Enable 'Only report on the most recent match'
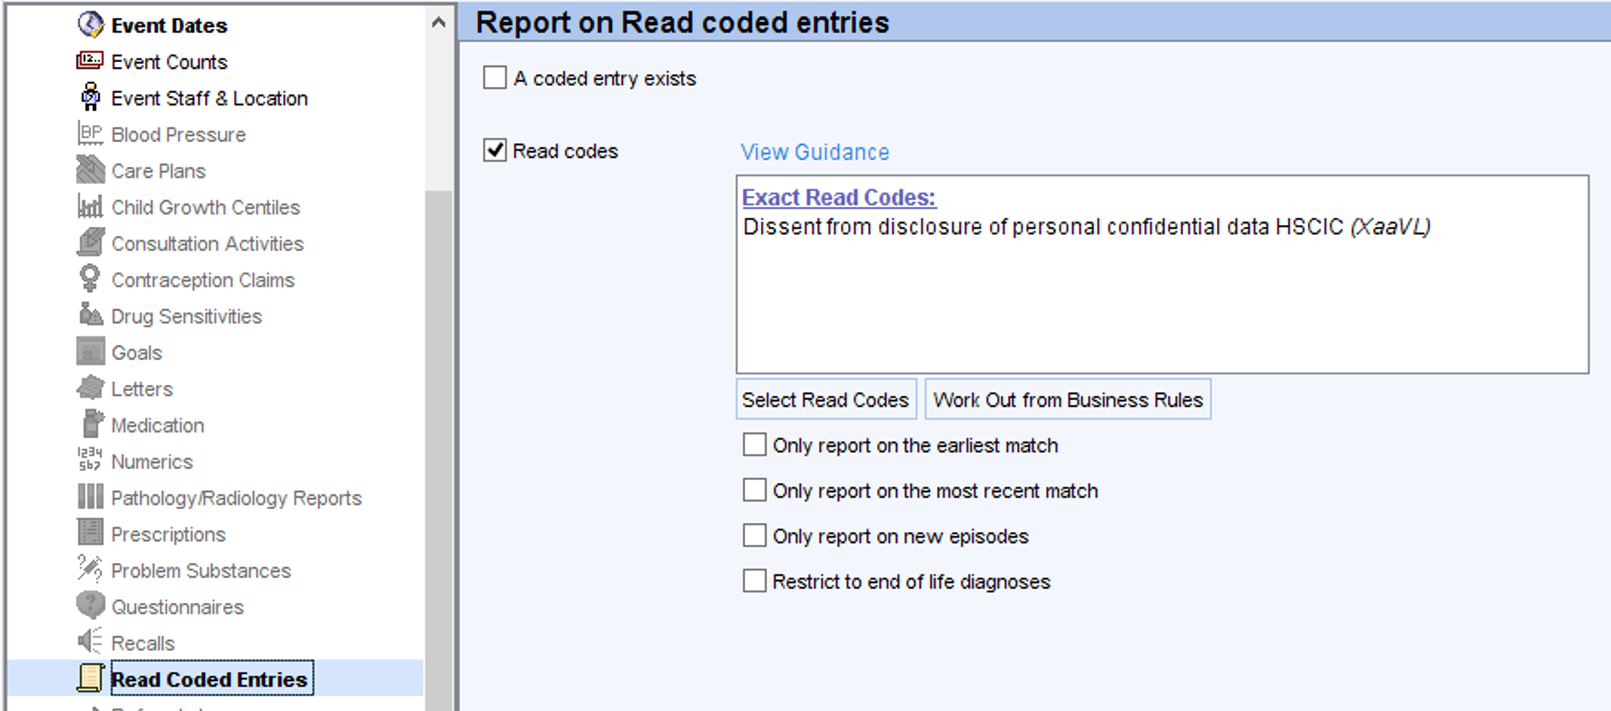Image resolution: width=1611 pixels, height=711 pixels. click(x=754, y=490)
